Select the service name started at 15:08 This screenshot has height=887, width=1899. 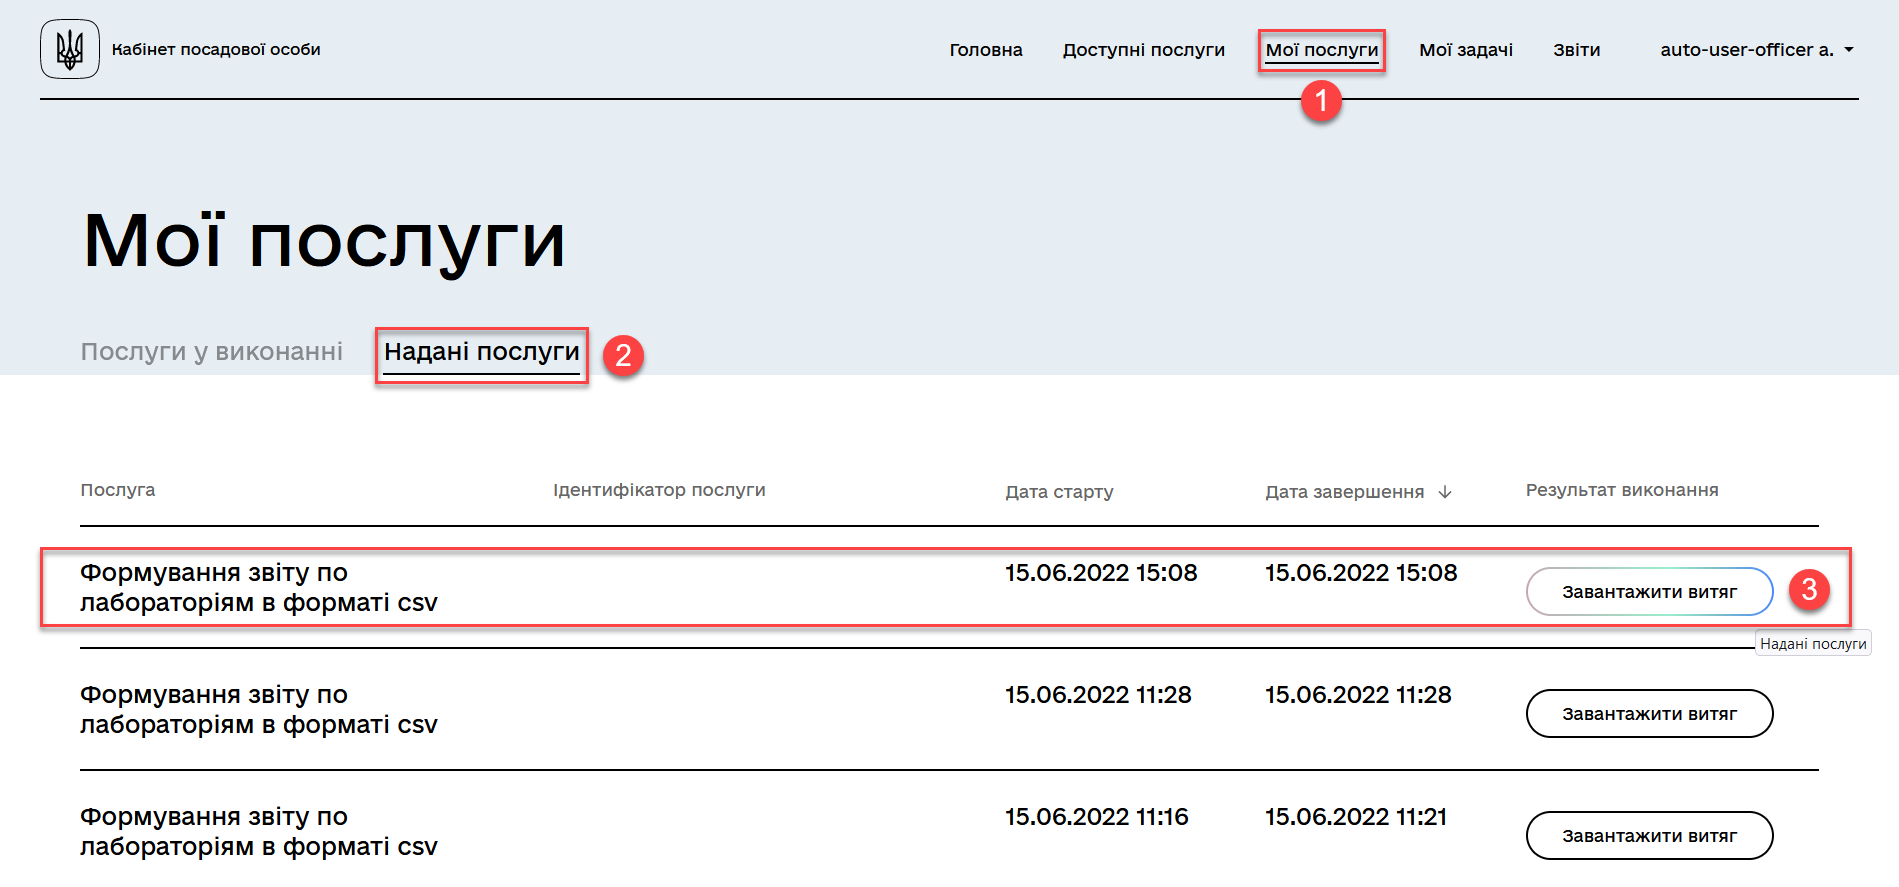(x=258, y=588)
